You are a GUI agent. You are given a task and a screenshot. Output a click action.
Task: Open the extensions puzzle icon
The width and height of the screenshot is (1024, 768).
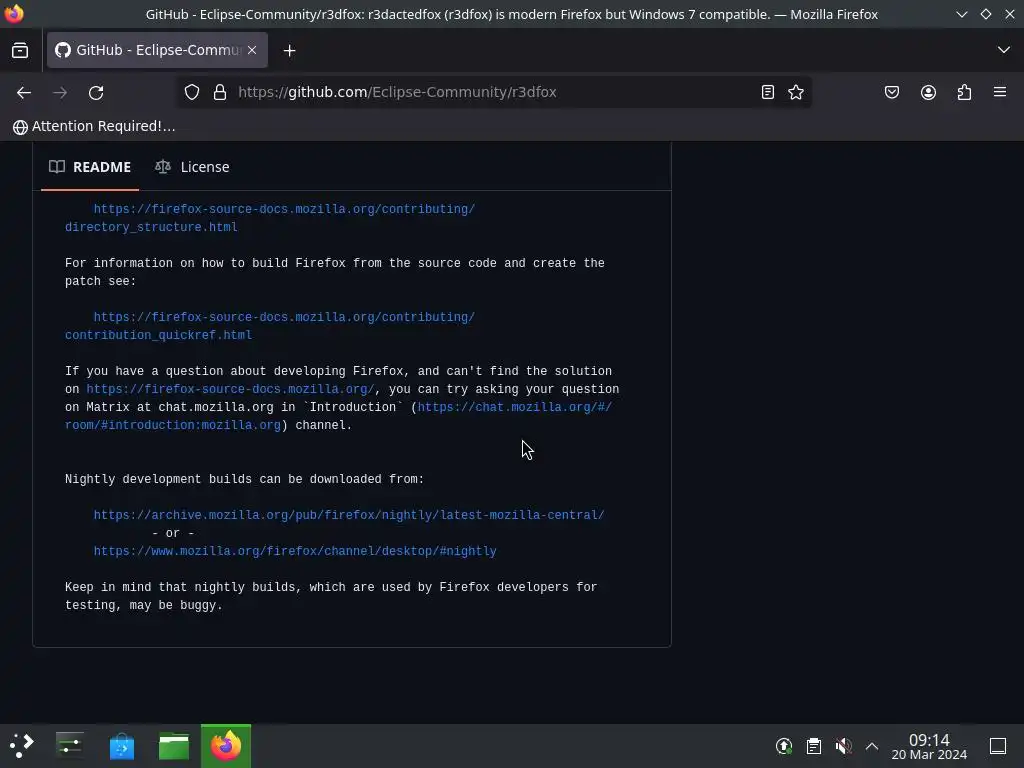(964, 92)
